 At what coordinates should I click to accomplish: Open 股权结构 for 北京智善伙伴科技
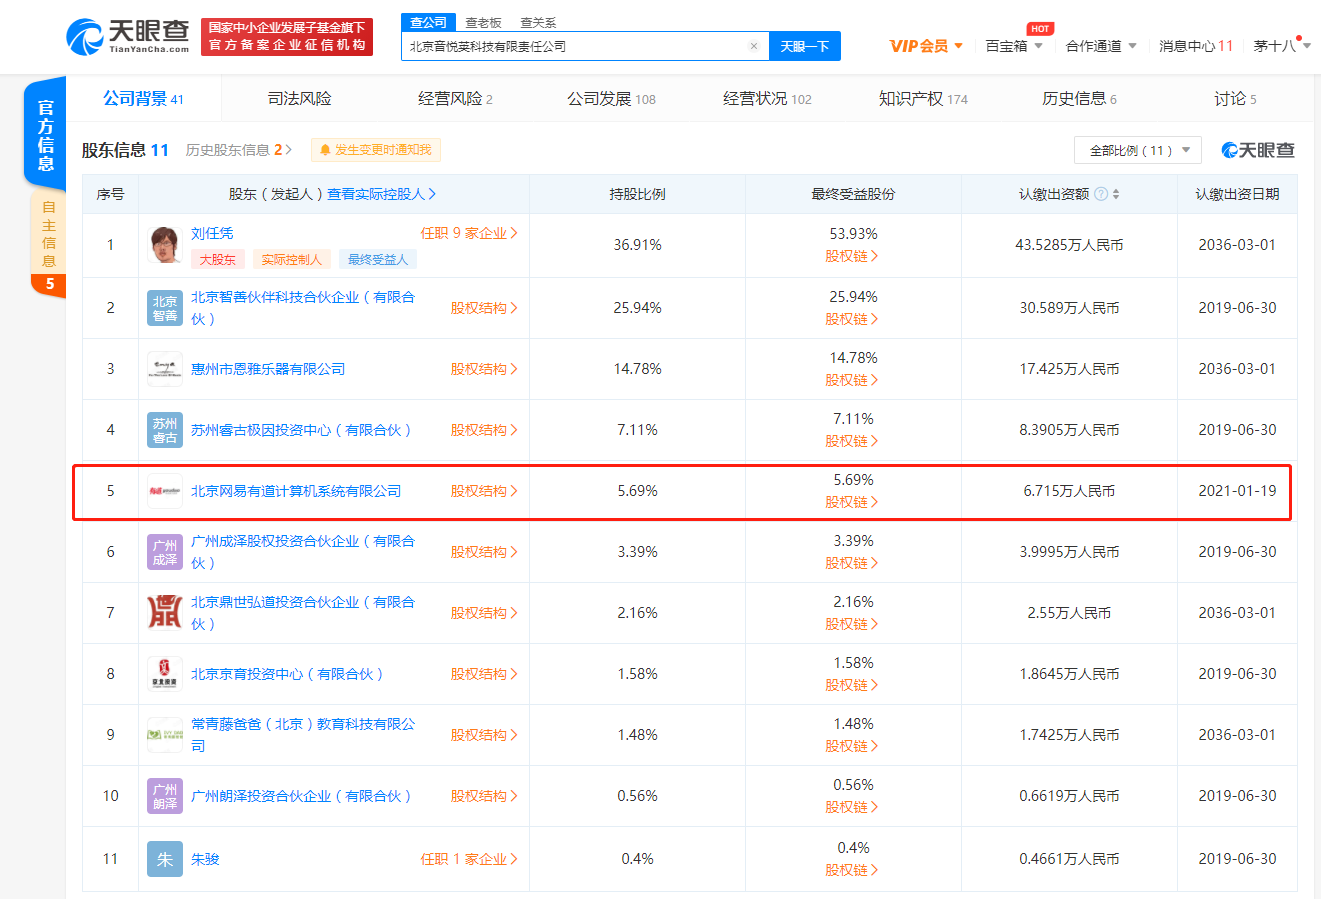click(x=484, y=308)
